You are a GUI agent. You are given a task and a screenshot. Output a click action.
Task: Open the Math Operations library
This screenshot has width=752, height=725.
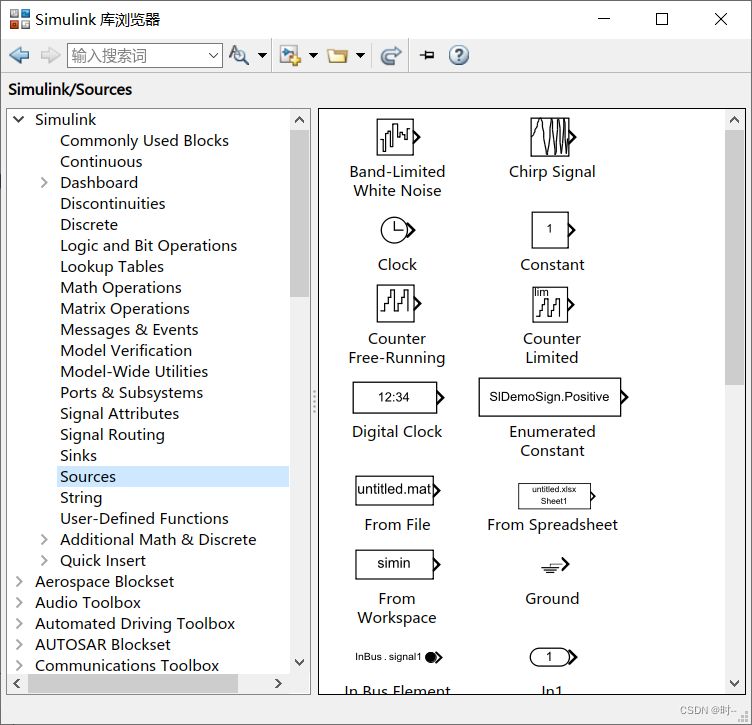[x=121, y=288]
